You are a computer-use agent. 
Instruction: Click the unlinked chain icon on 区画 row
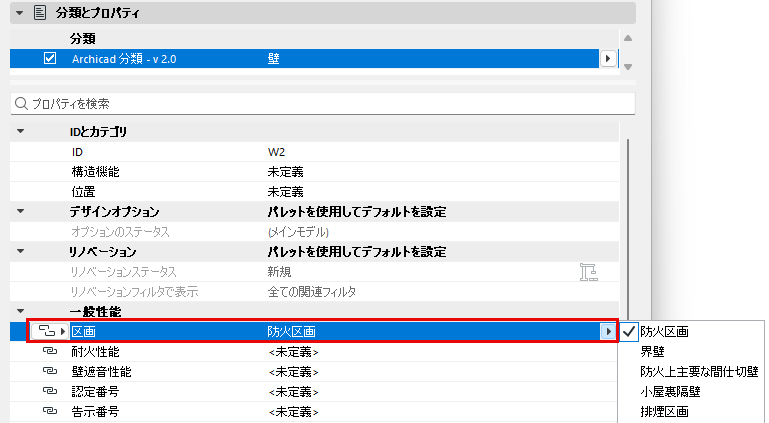47,331
